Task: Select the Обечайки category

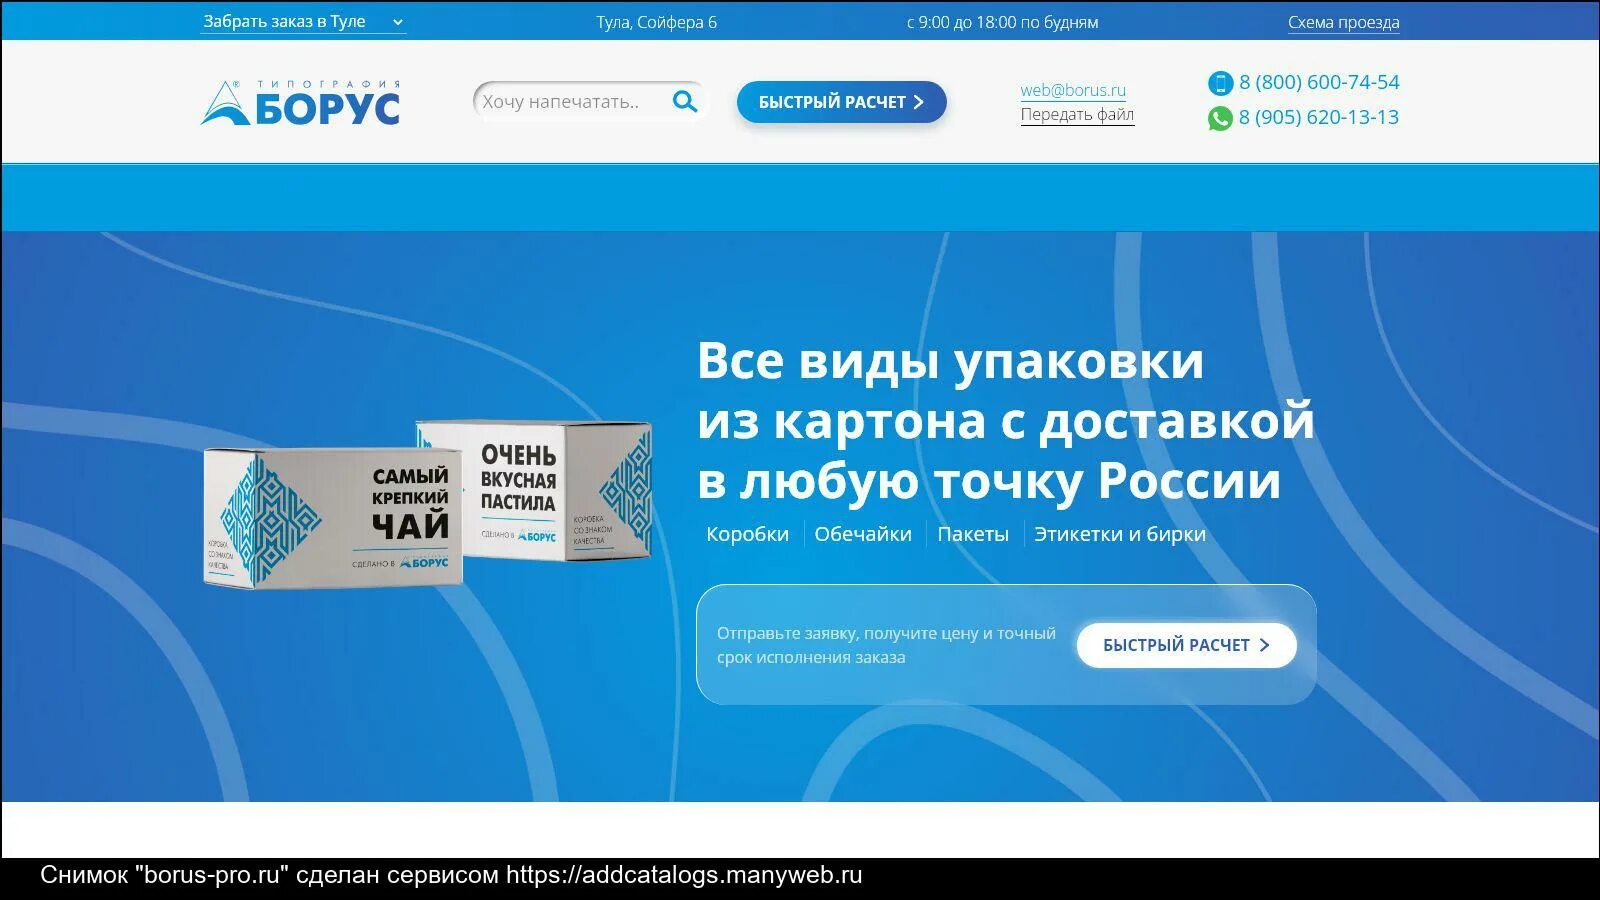Action: [x=863, y=534]
